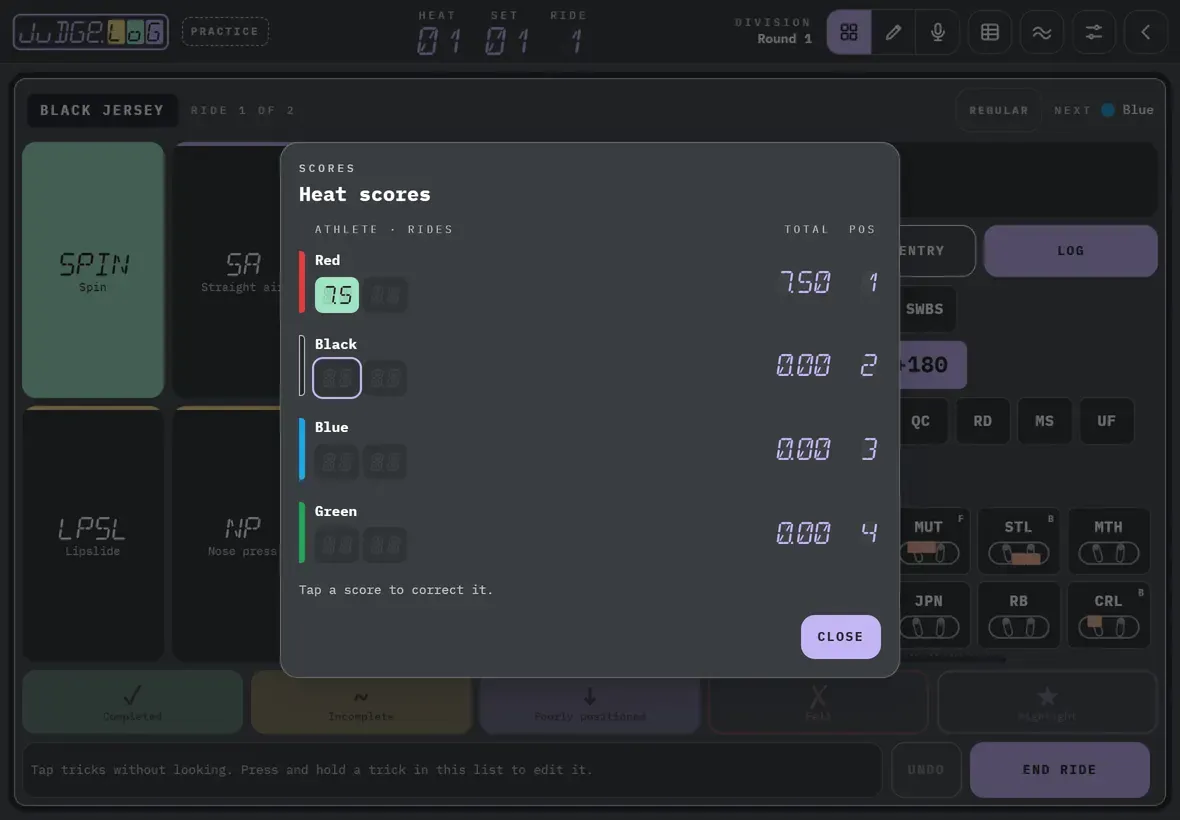Screen dimensions: 1180x820
Task: Toggle the +180 rotation modifier
Action: (x=927, y=365)
